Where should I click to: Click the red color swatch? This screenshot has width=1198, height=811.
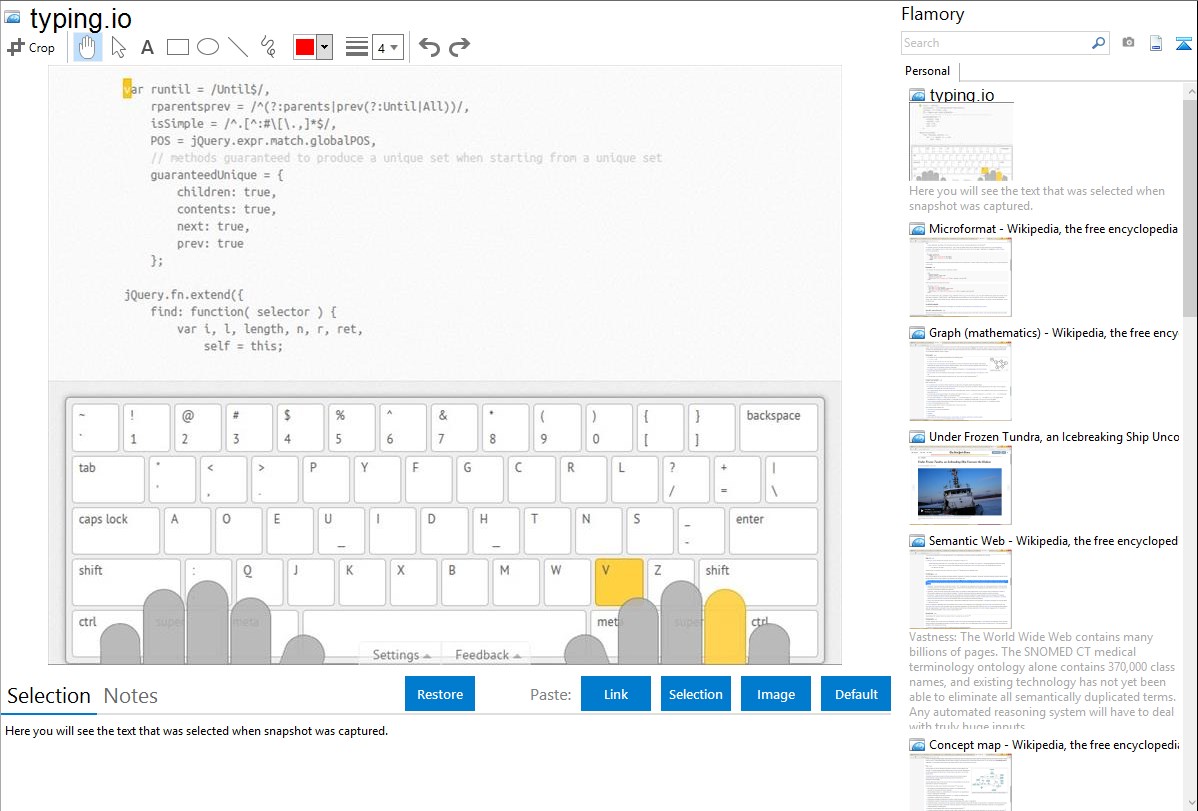(305, 47)
